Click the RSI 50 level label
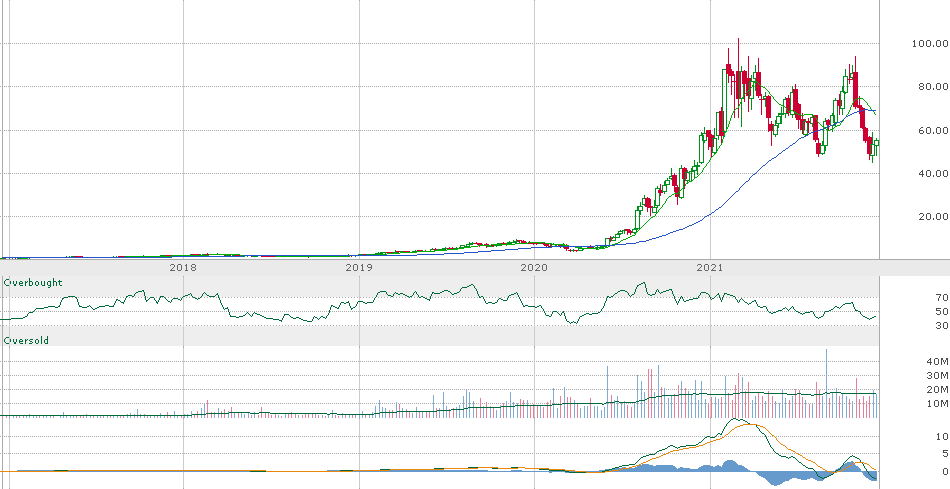 coord(942,311)
